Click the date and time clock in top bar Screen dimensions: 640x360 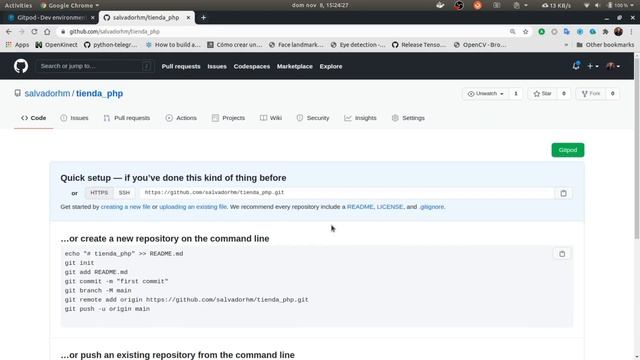pyautogui.click(x=320, y=5)
